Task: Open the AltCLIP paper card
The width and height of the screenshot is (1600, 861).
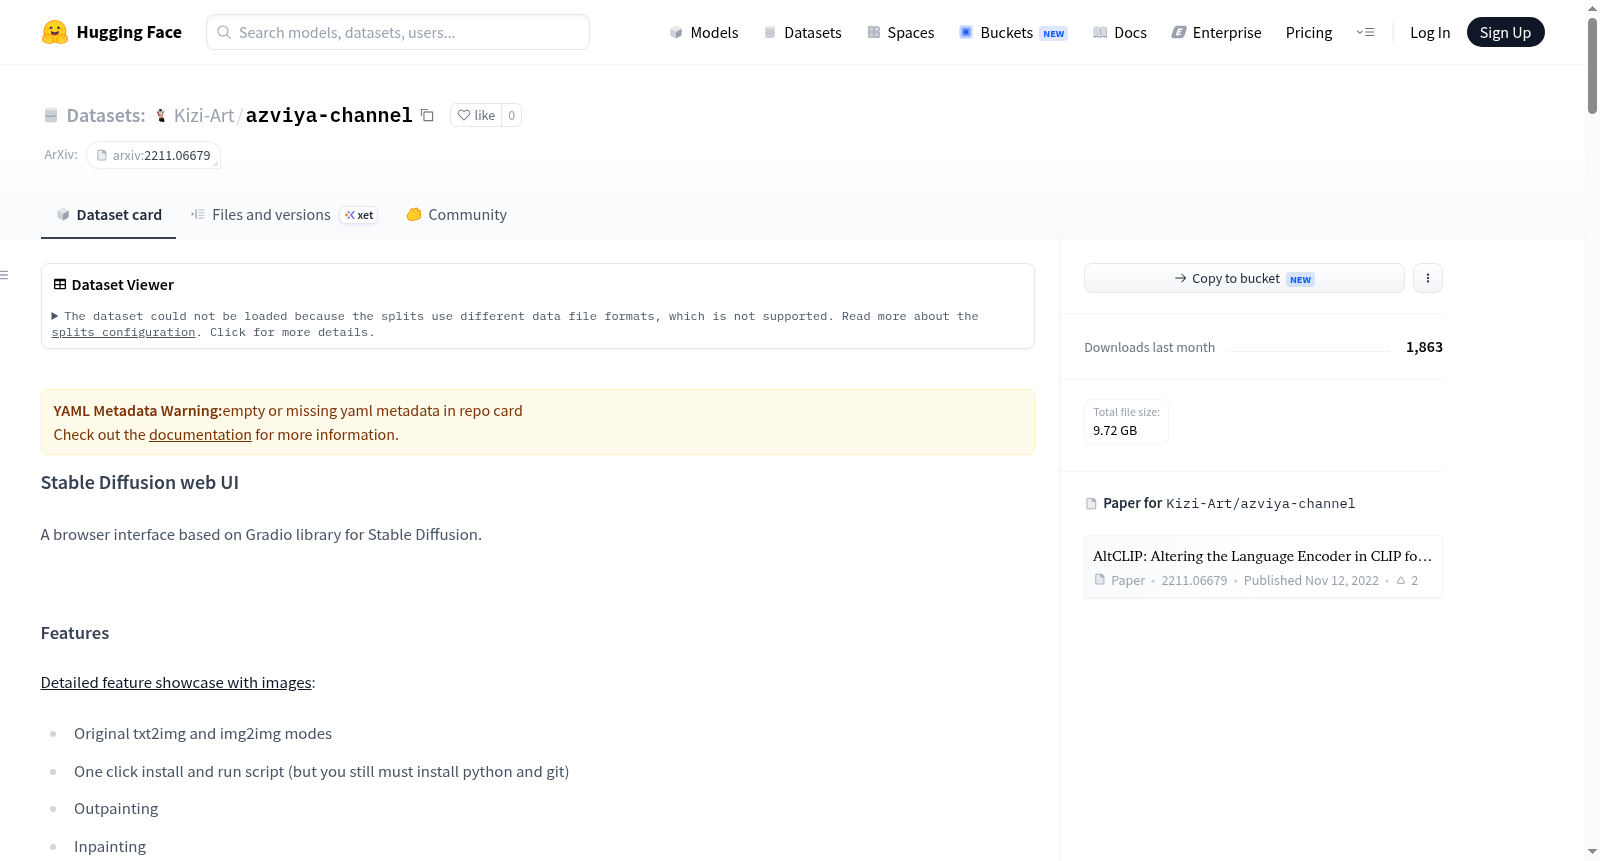Action: tap(1263, 566)
